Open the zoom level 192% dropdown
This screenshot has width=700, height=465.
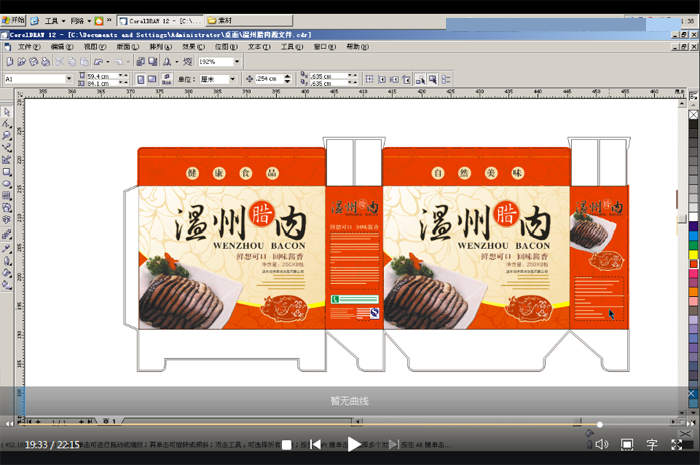238,62
